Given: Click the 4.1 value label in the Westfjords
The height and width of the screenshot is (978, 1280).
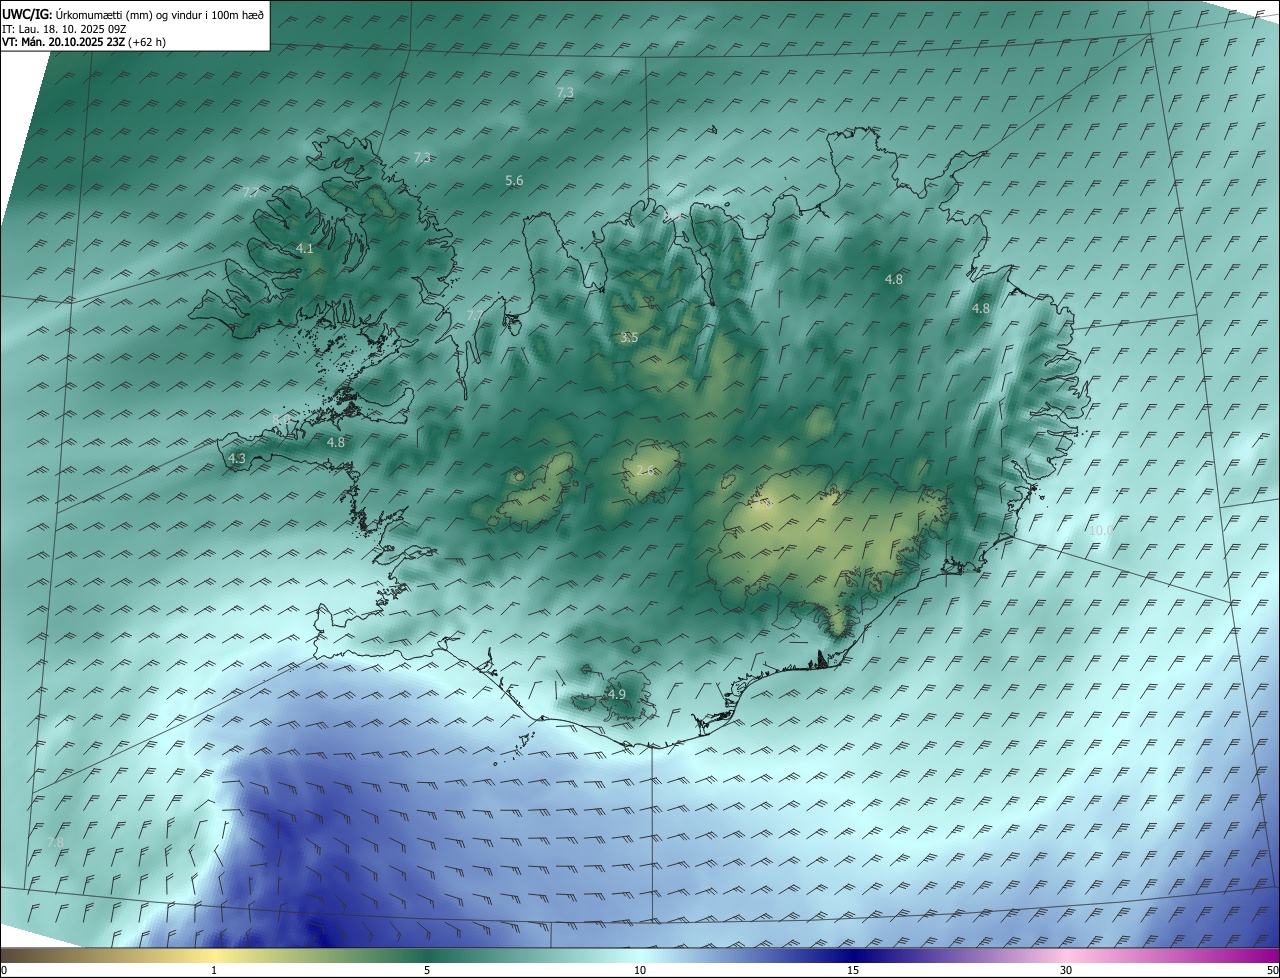Looking at the screenshot, I should tap(305, 248).
